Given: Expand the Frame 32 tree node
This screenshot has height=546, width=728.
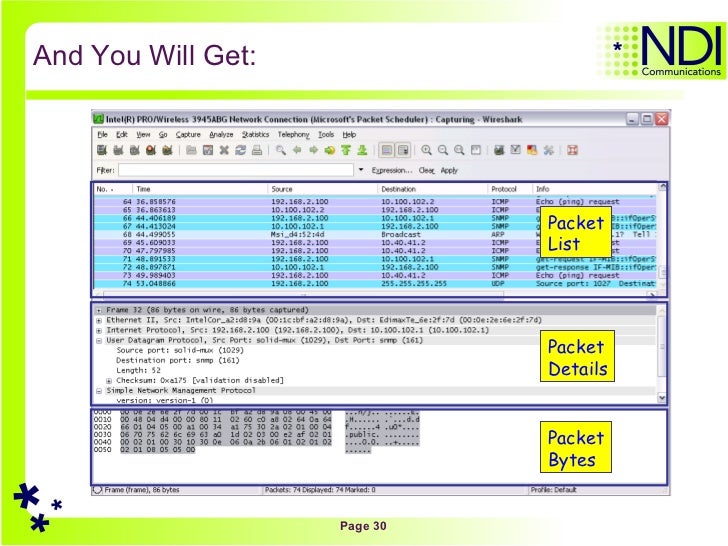Looking at the screenshot, I should point(99,310).
